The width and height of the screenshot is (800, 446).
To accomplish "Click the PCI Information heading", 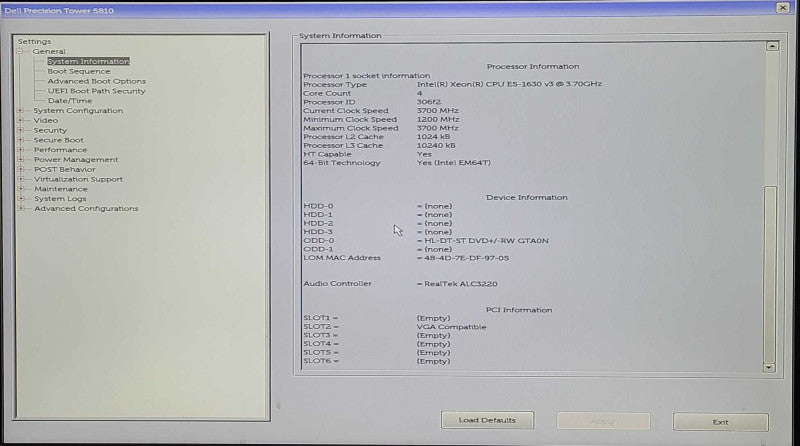I will pos(519,310).
